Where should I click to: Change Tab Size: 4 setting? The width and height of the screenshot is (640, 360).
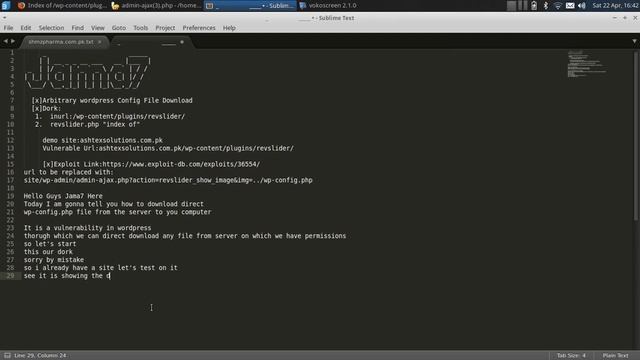point(571,356)
